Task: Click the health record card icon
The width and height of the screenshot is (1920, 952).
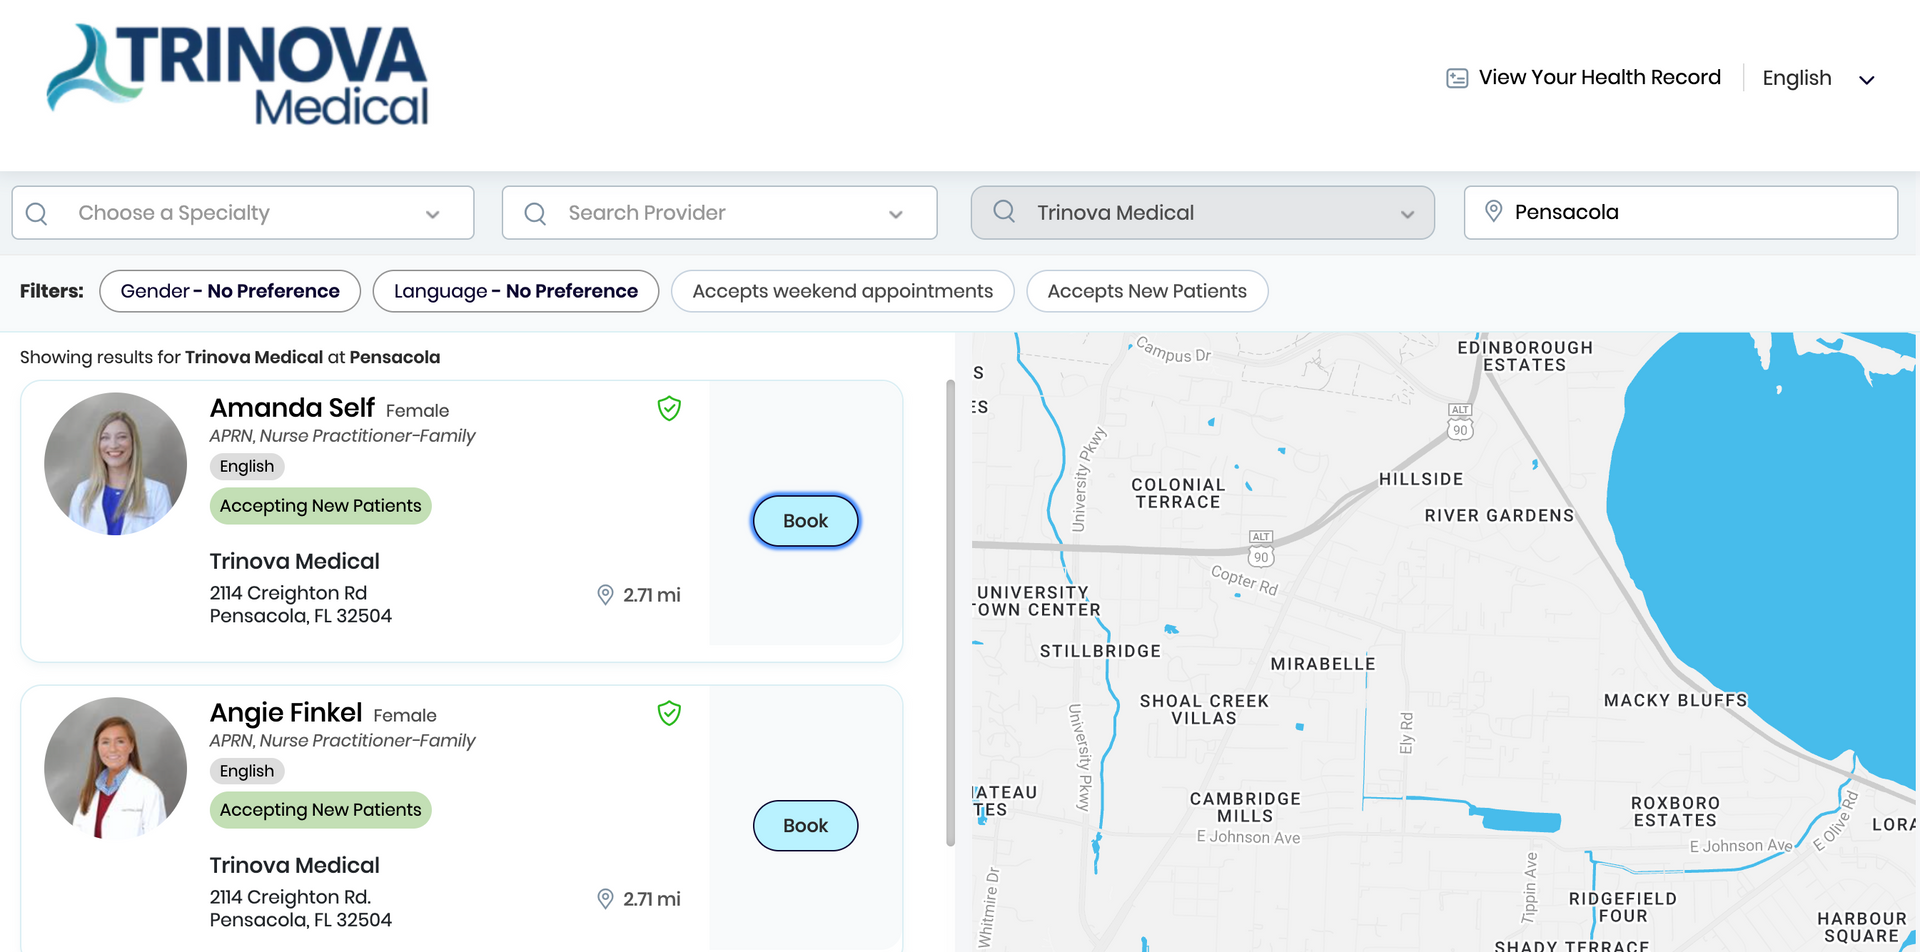Action: click(1457, 78)
